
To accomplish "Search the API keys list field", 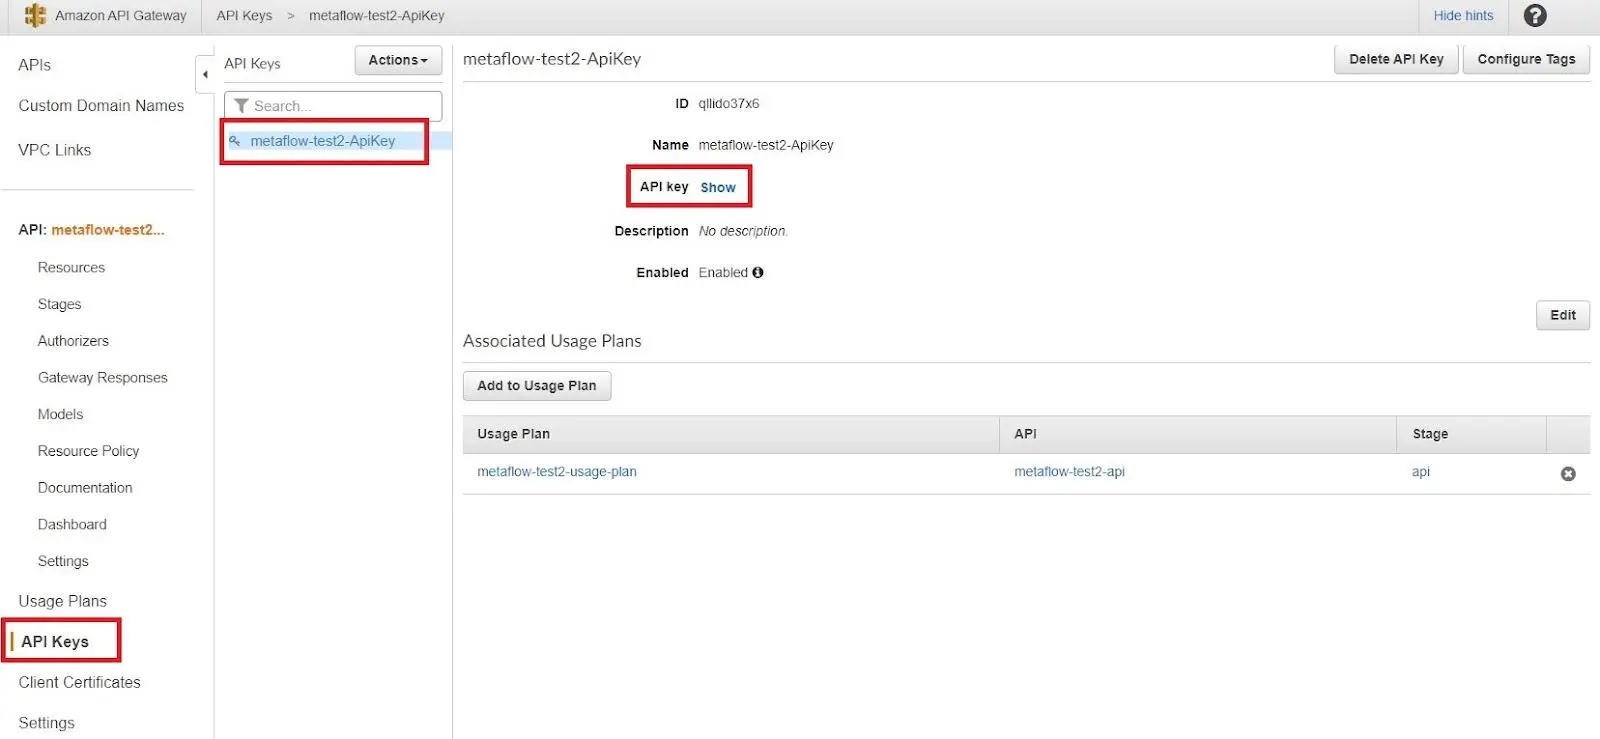I will pyautogui.click(x=333, y=106).
